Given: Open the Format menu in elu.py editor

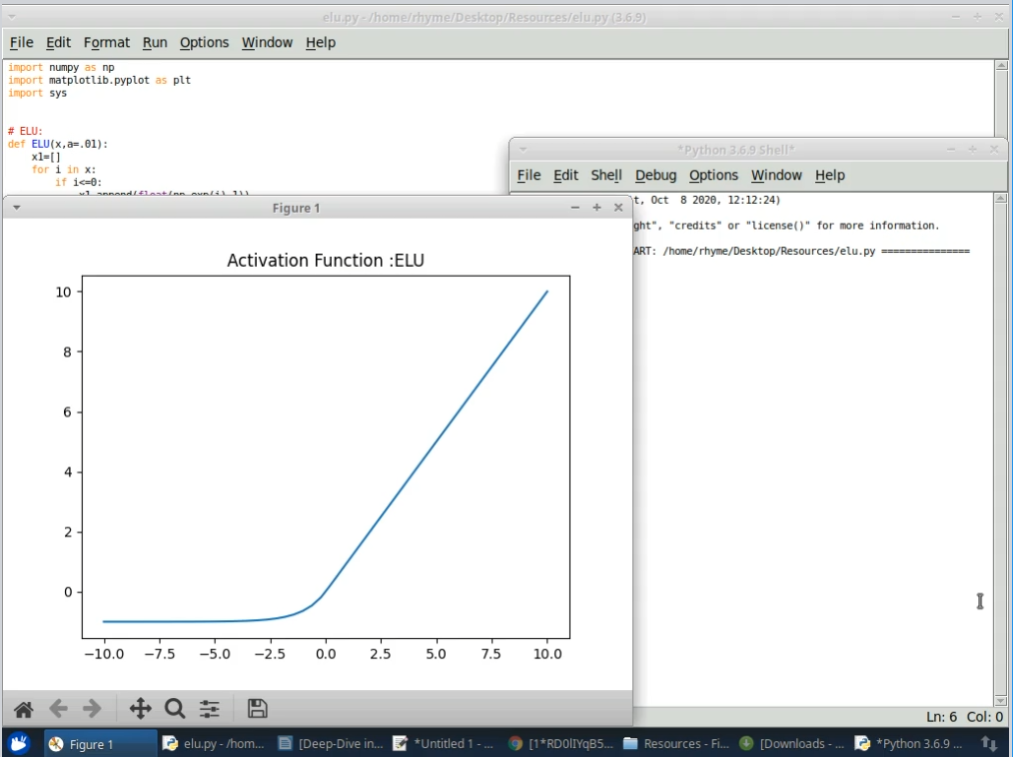Looking at the screenshot, I should click(107, 42).
